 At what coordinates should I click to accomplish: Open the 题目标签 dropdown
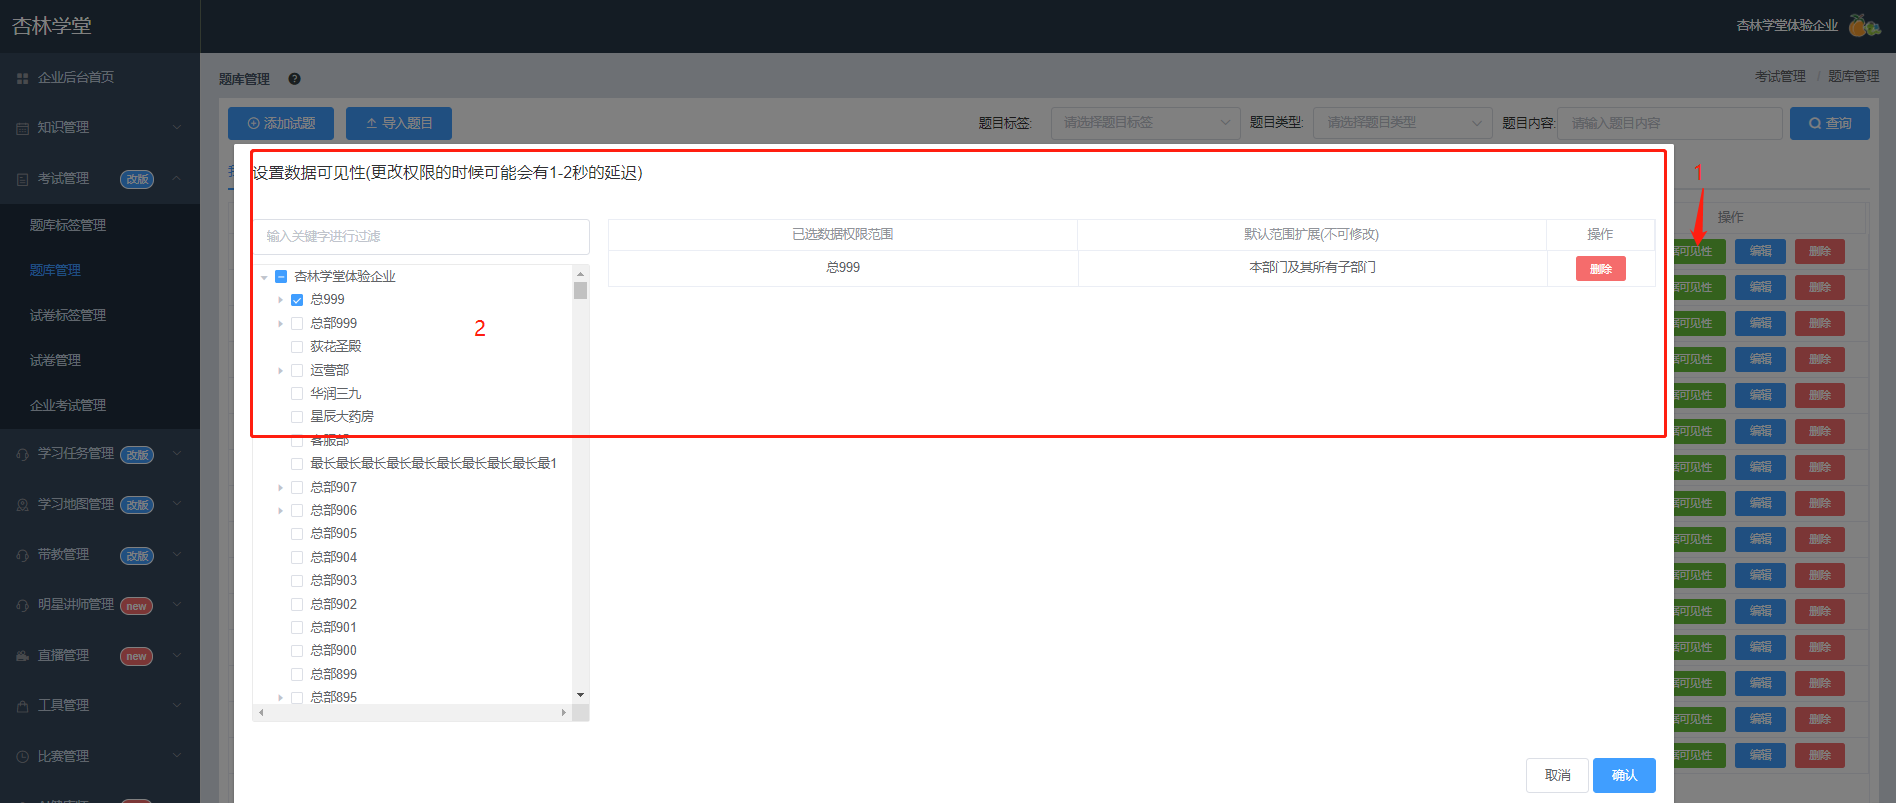[x=1144, y=123]
